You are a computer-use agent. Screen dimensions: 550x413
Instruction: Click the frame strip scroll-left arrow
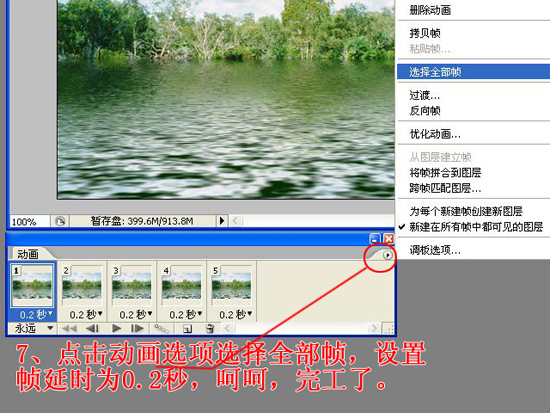[x=228, y=328]
